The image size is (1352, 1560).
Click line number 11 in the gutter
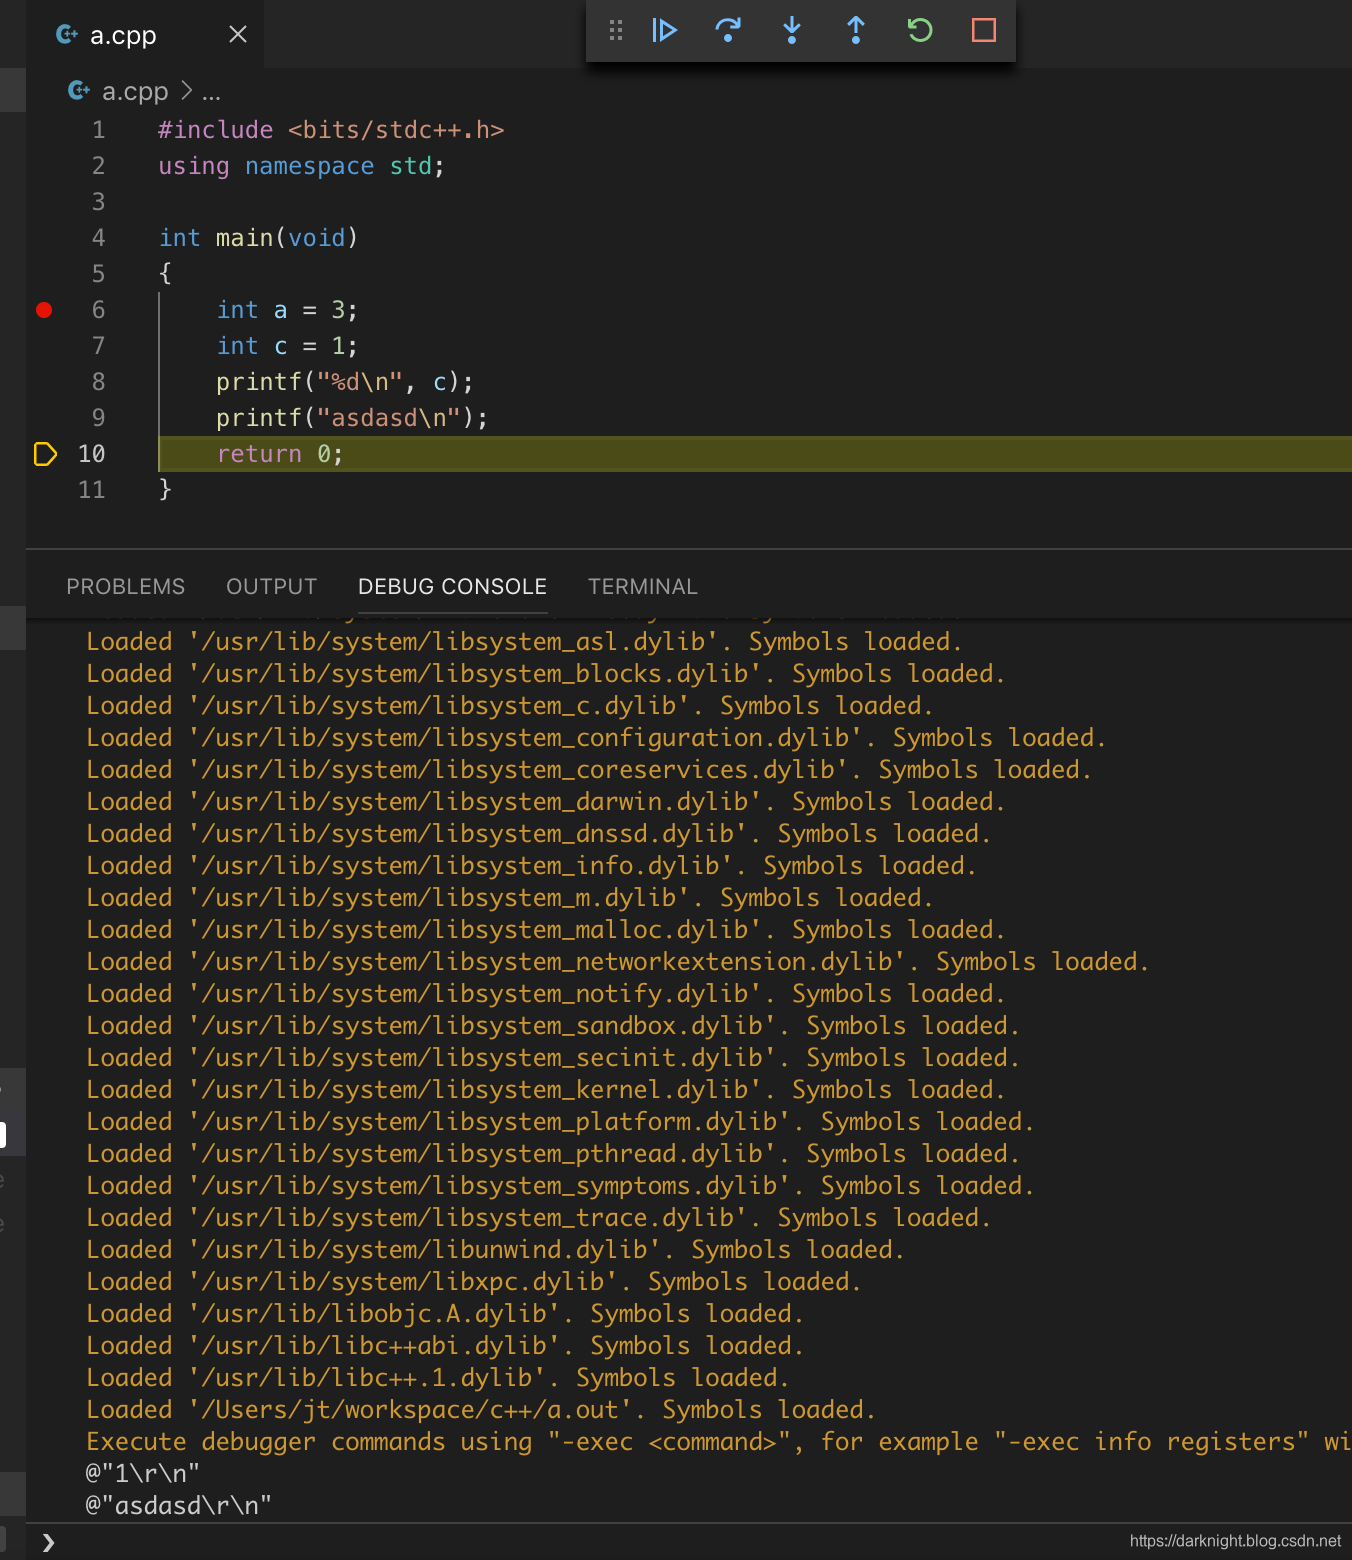tap(92, 490)
